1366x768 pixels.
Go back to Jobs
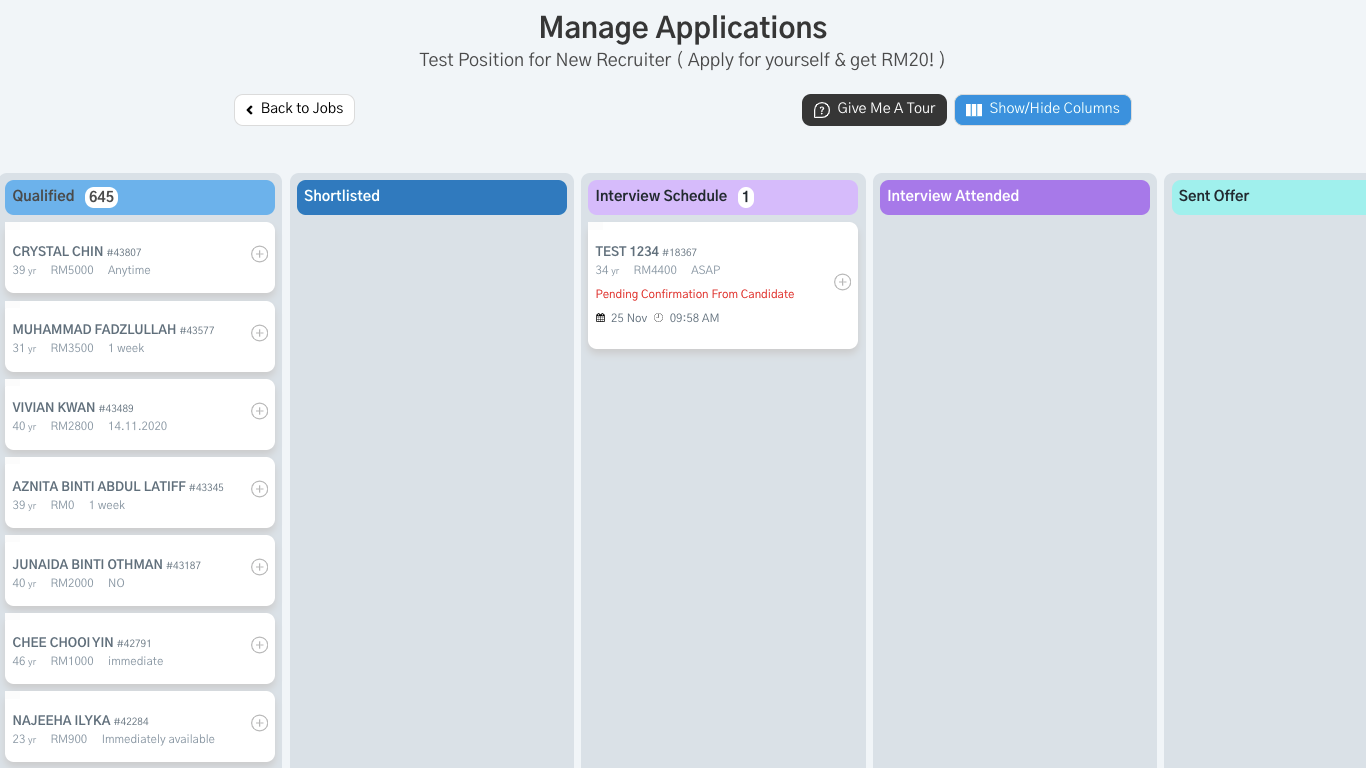point(294,109)
